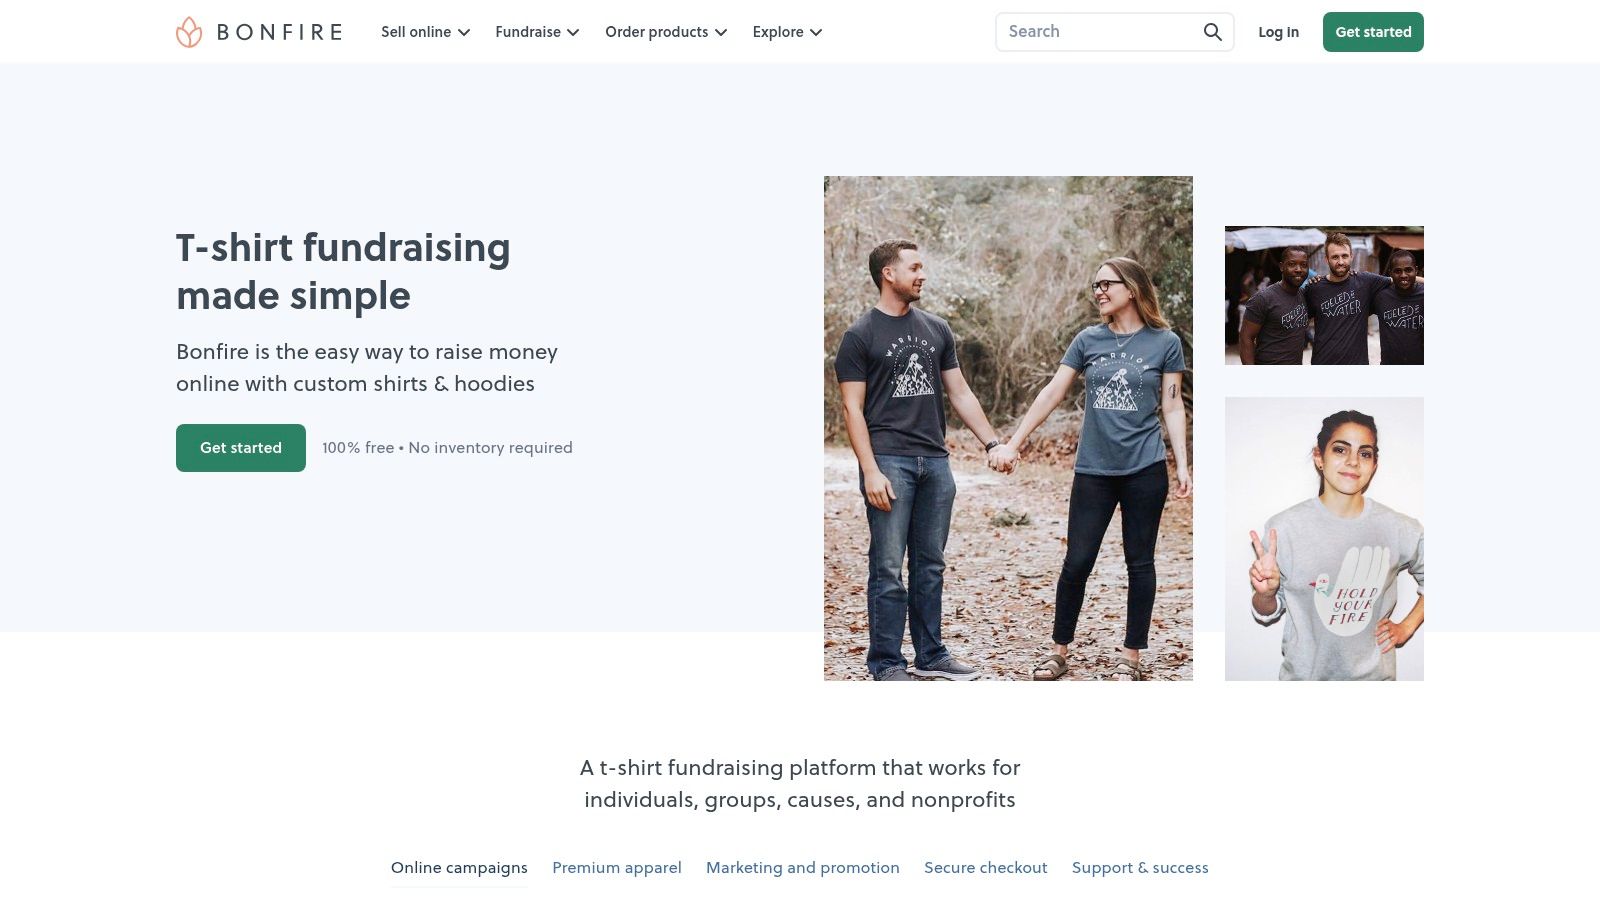Click the search magnifier icon
1600x900 pixels.
click(1212, 32)
